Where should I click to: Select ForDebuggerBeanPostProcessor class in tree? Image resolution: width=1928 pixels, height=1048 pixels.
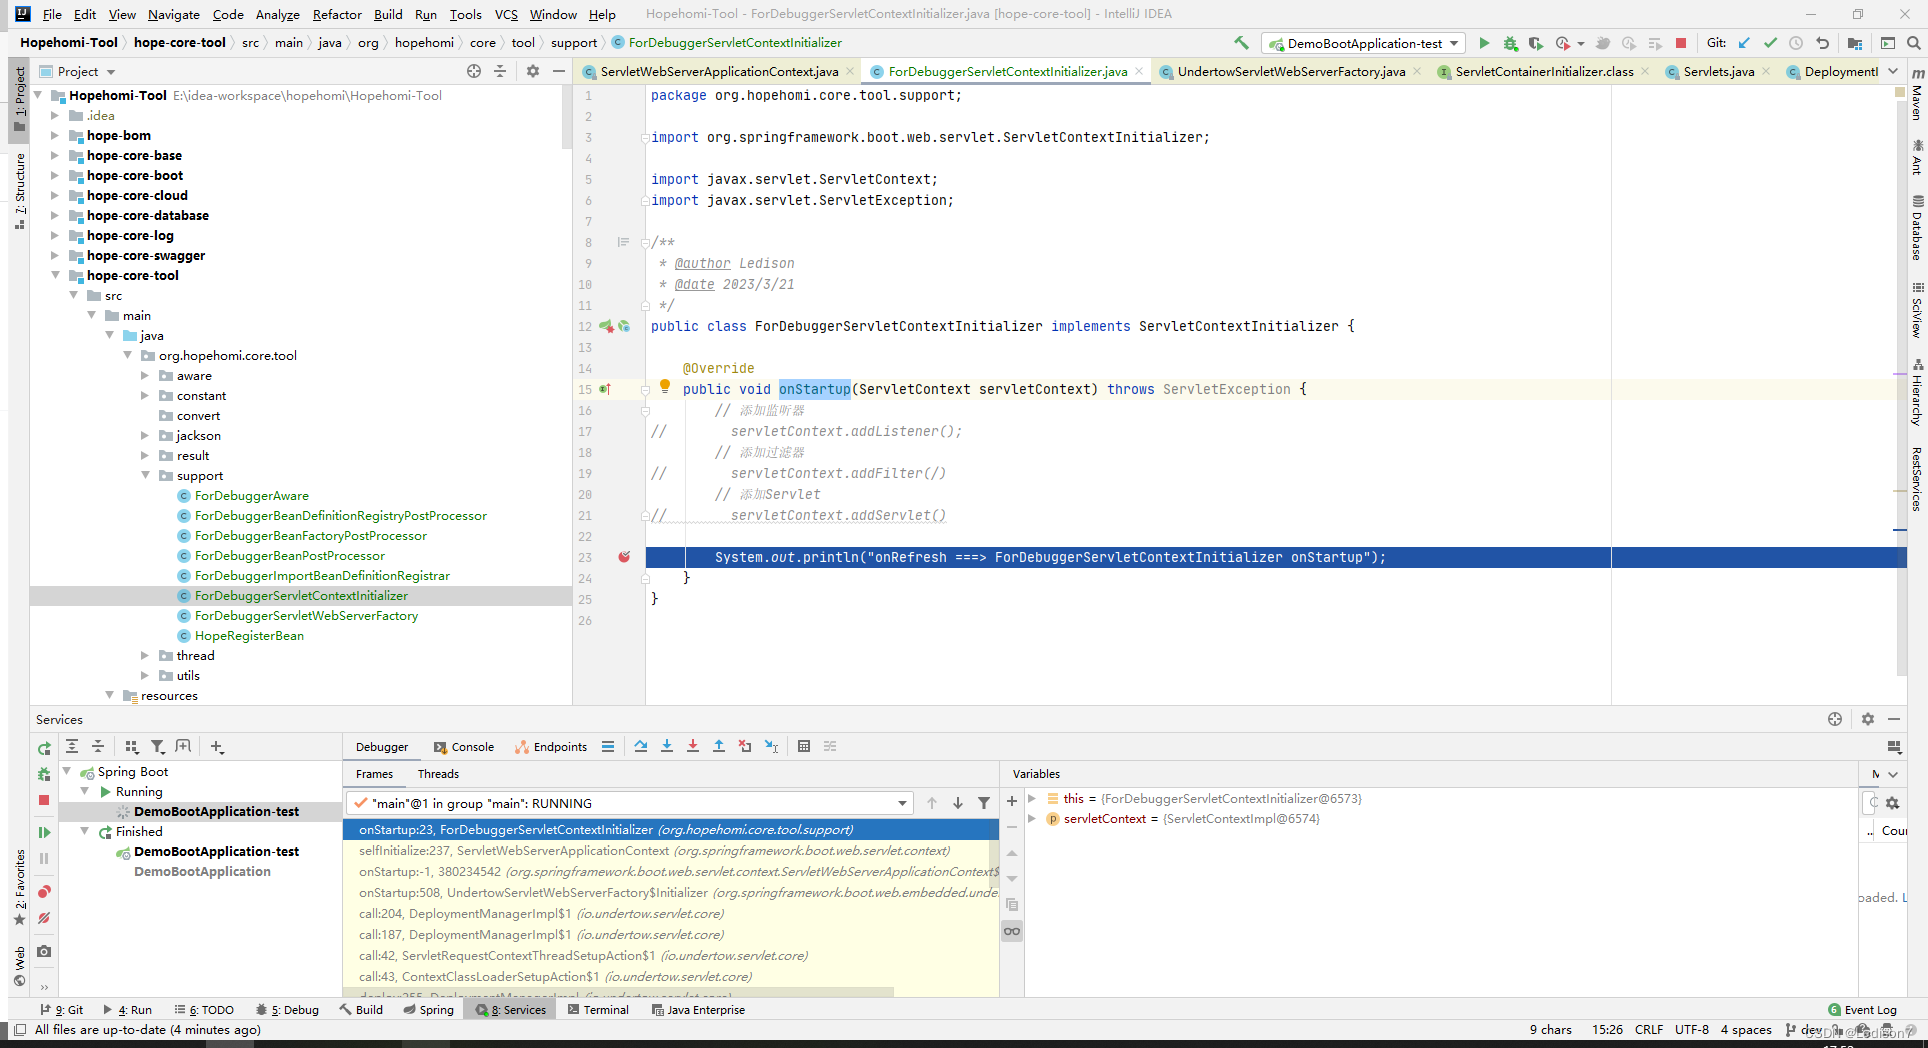[290, 555]
